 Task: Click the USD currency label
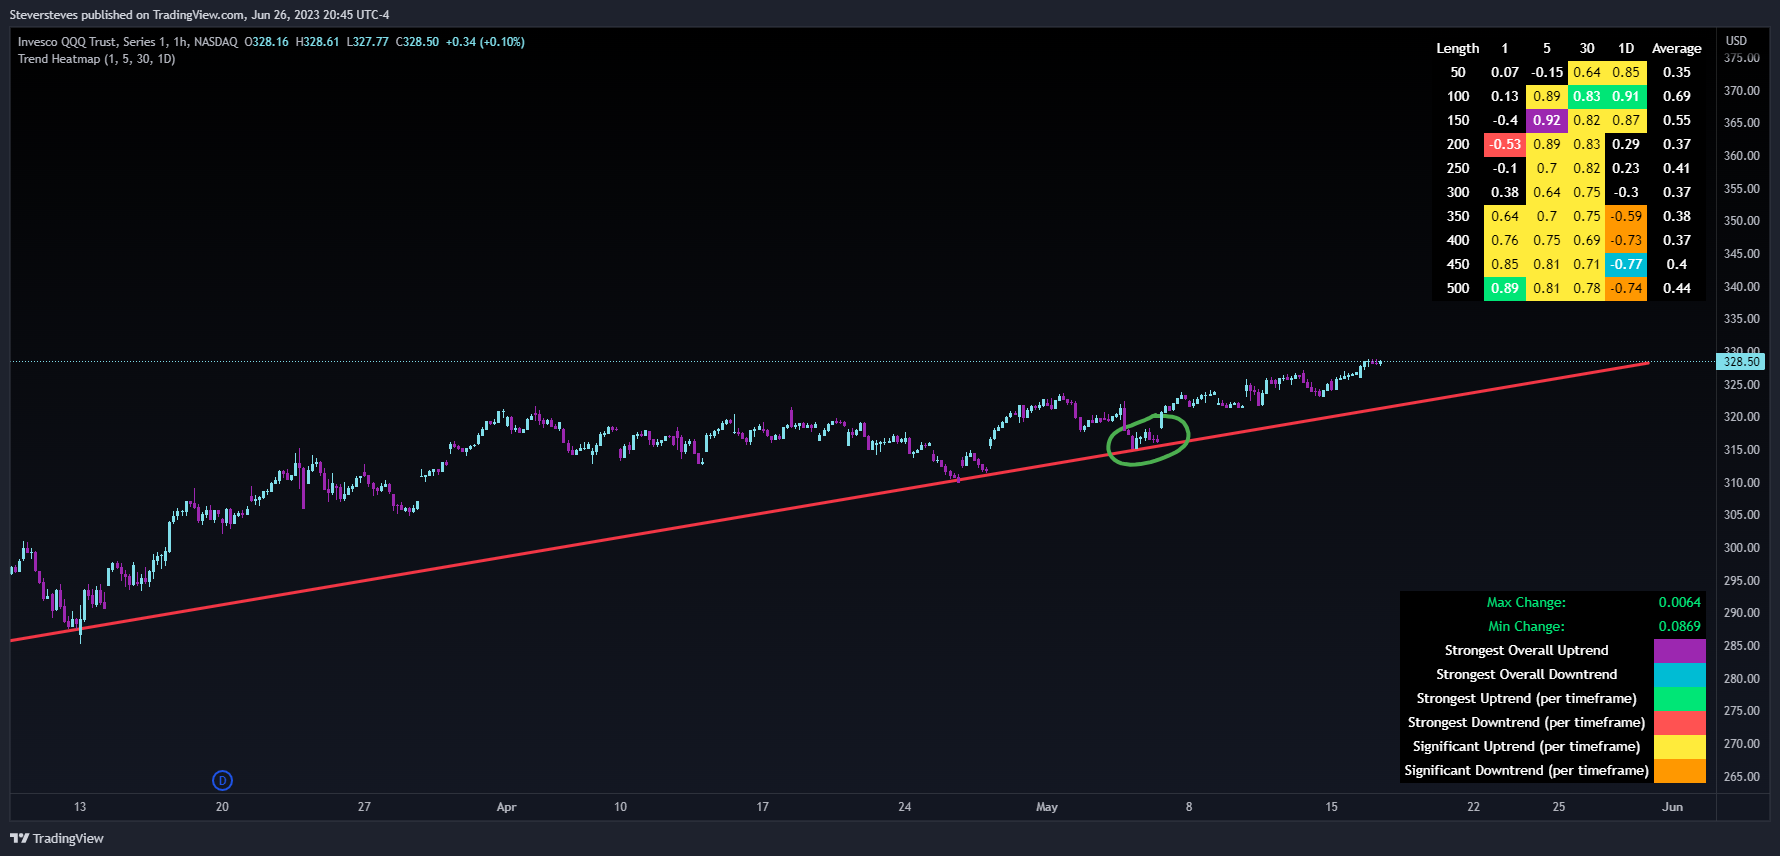coord(1736,41)
